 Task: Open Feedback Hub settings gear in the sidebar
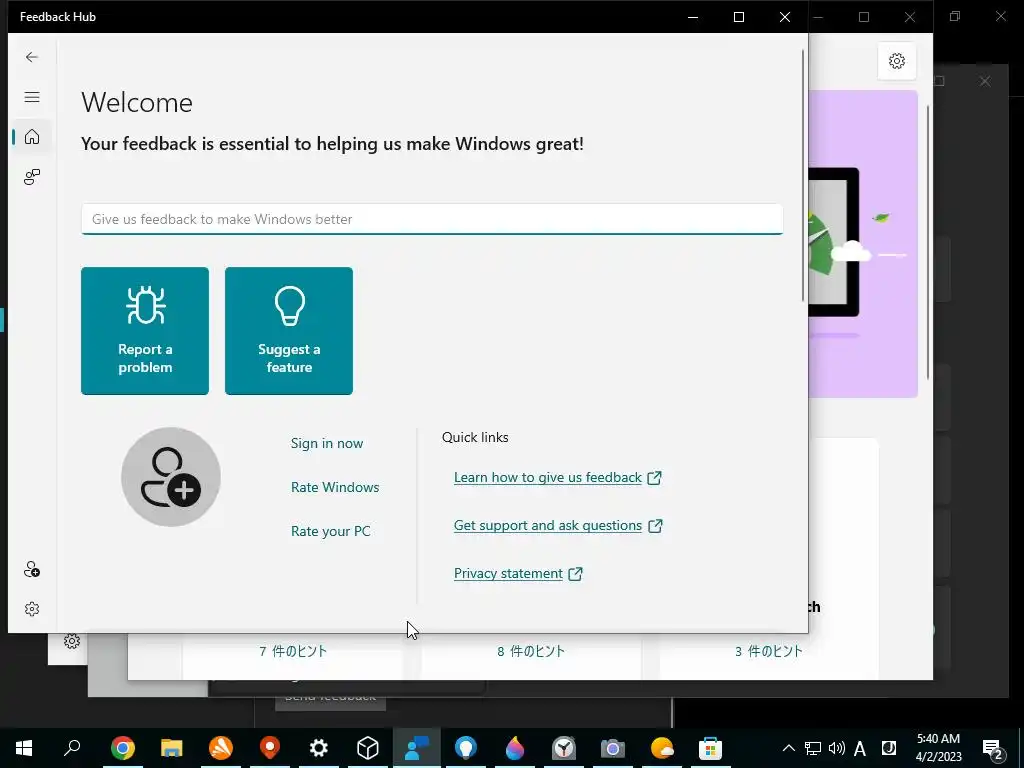click(x=31, y=609)
